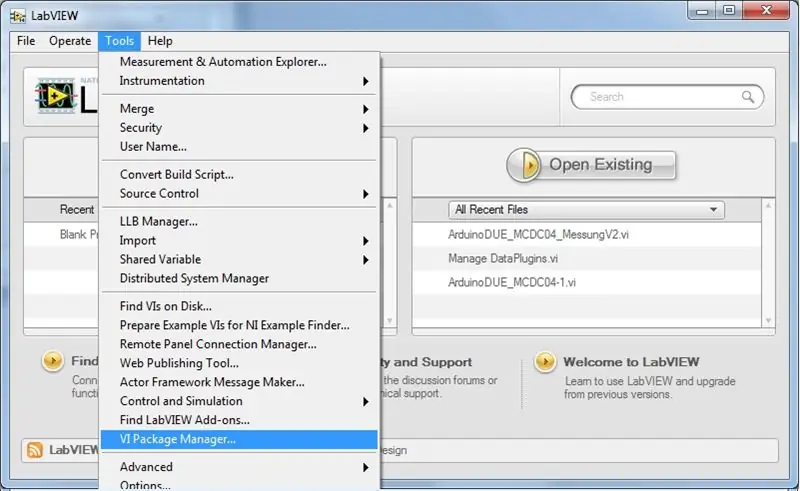Click the yellow arrow icon beside Find
The height and width of the screenshot is (491, 800).
53,361
